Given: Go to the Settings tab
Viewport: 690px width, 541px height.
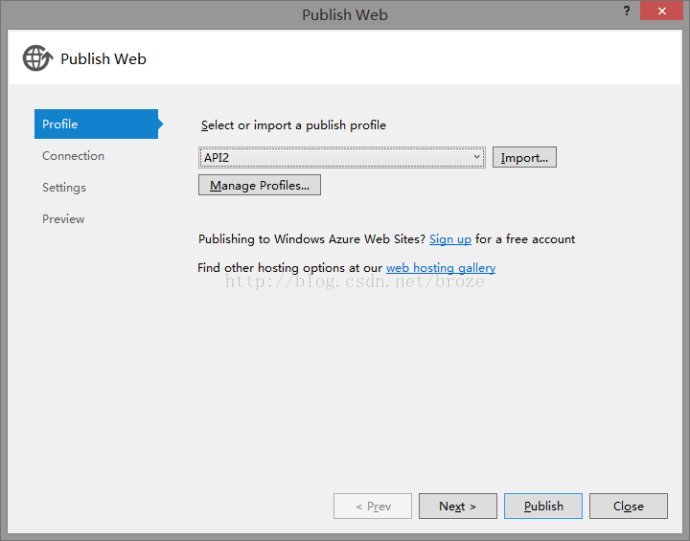Looking at the screenshot, I should point(64,188).
